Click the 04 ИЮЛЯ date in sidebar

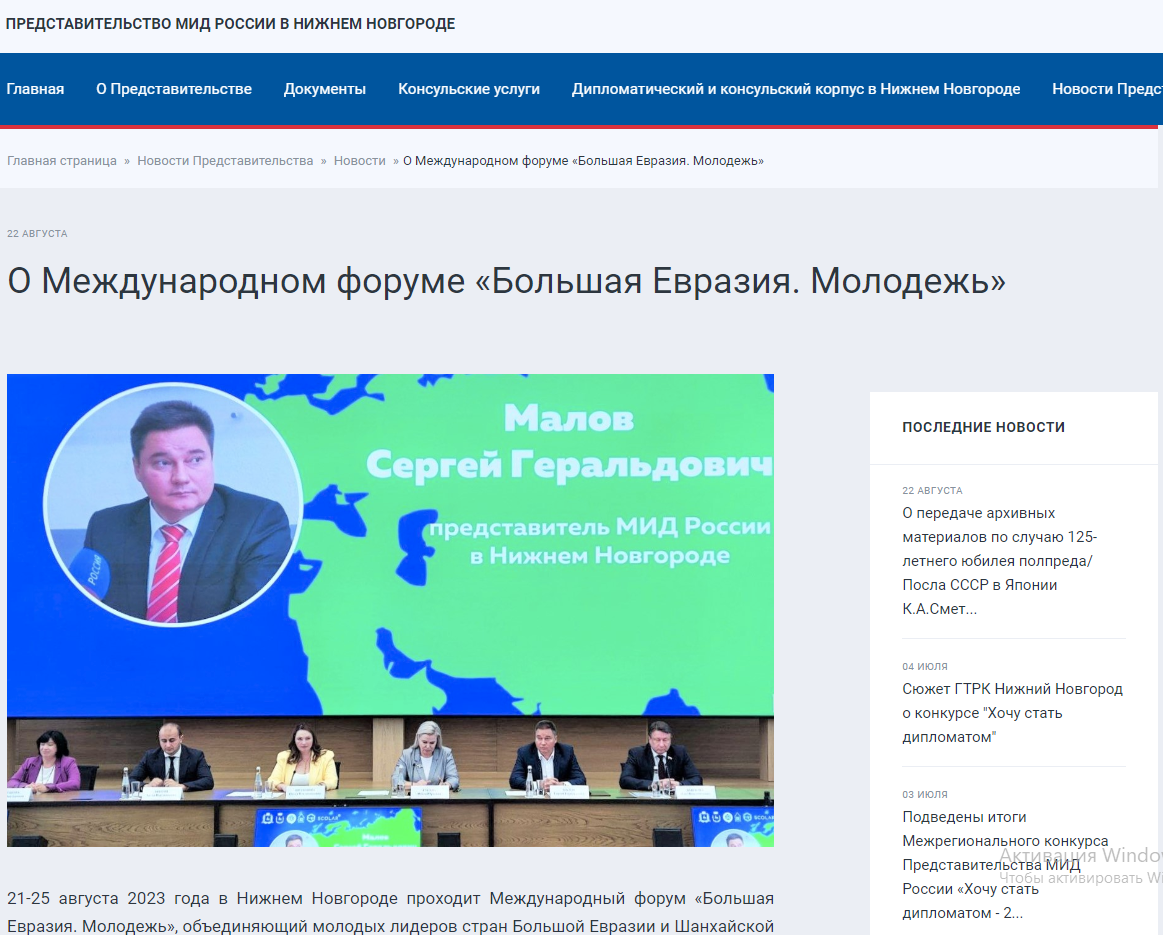click(x=925, y=667)
